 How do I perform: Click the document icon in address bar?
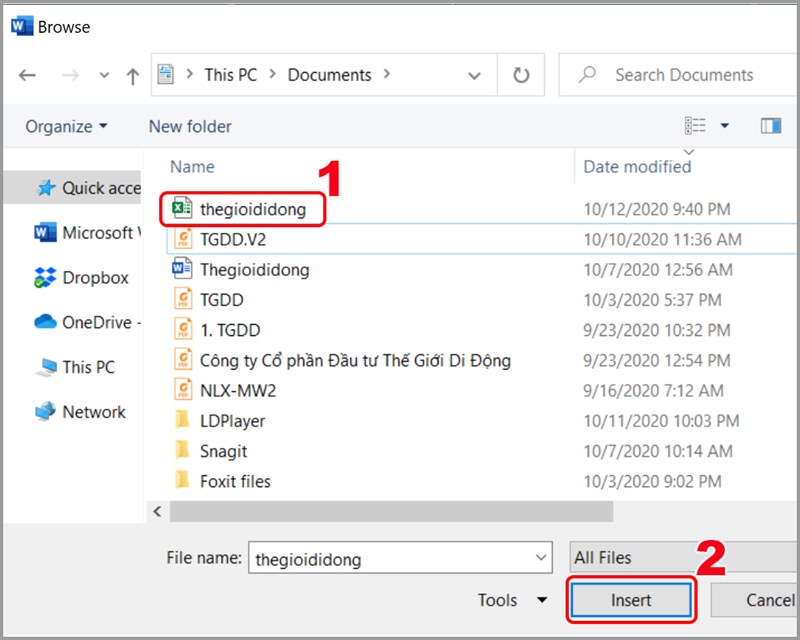point(165,75)
